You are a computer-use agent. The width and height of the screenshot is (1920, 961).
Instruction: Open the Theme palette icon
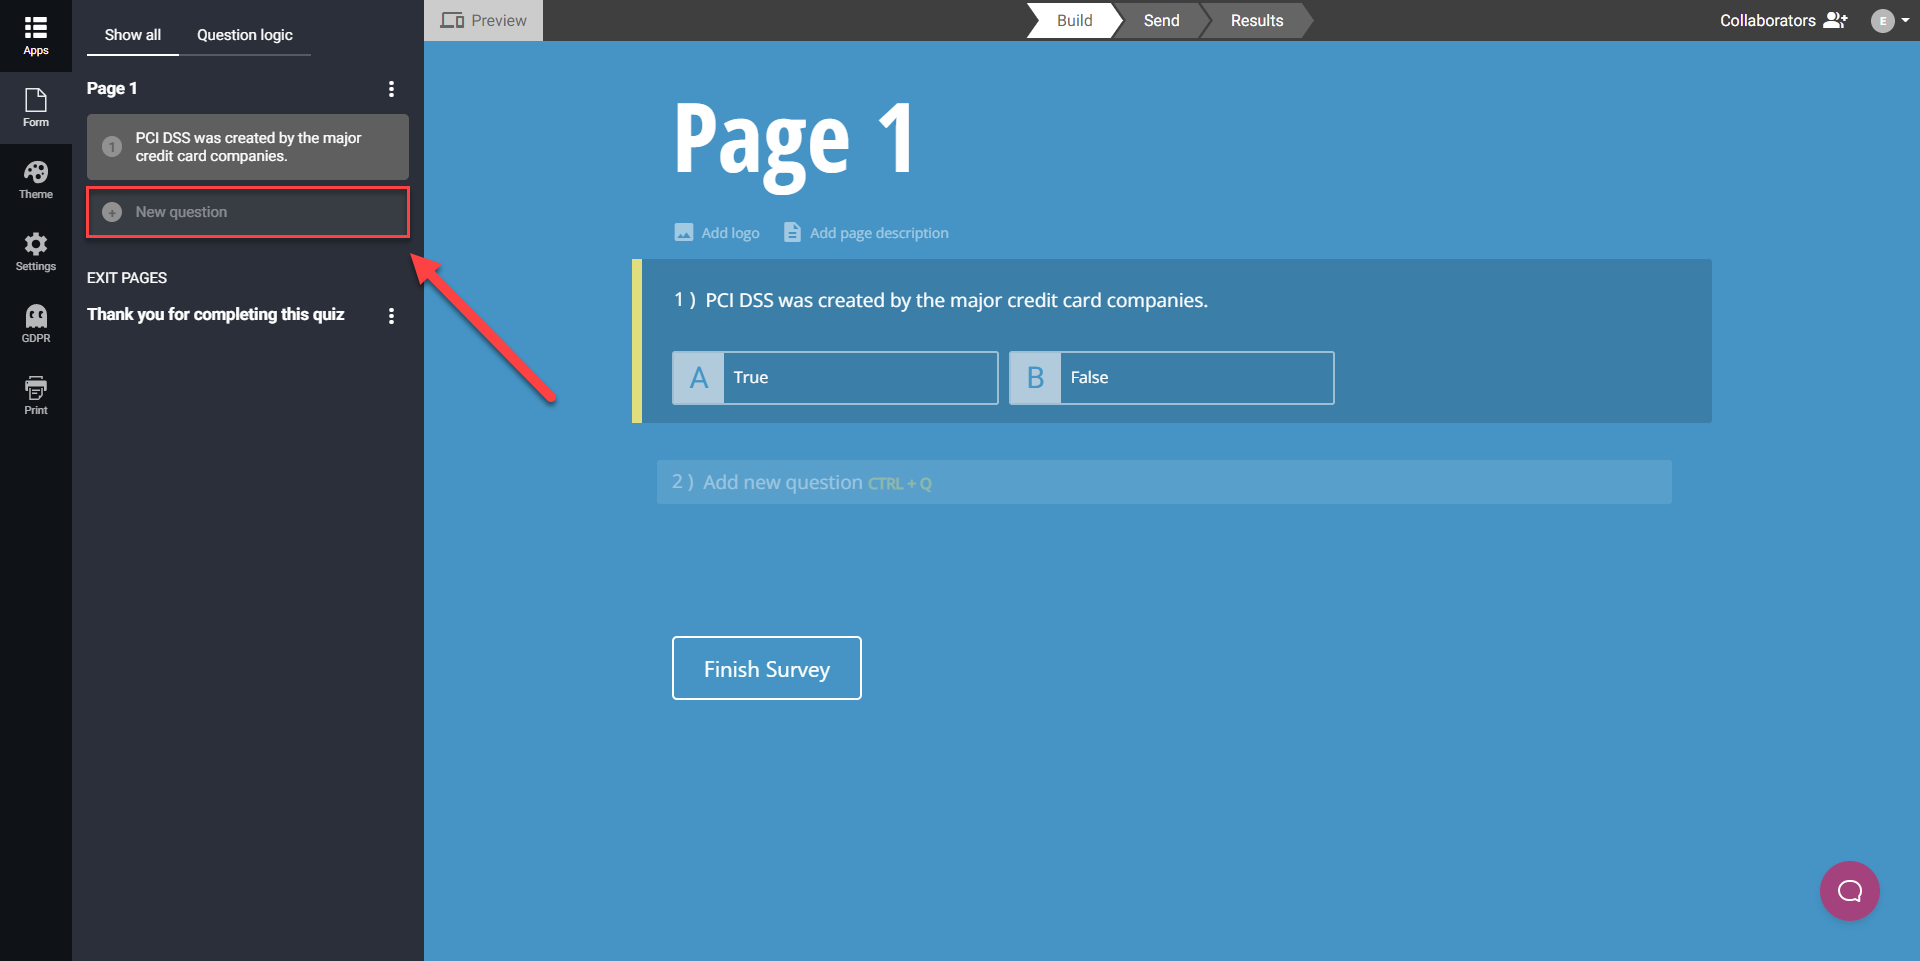(36, 172)
